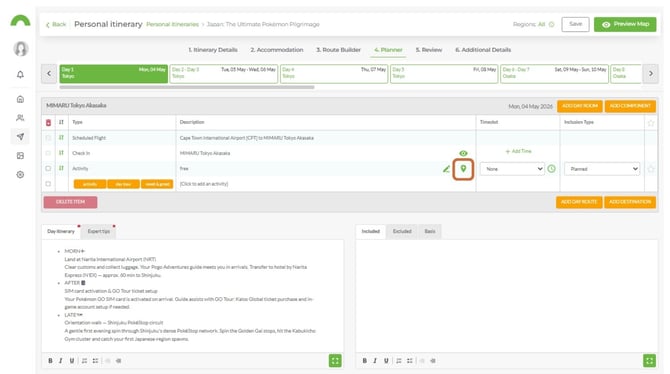The height and width of the screenshot is (374, 670).
Task: Open the home icon in sidebar
Action: [x=20, y=99]
